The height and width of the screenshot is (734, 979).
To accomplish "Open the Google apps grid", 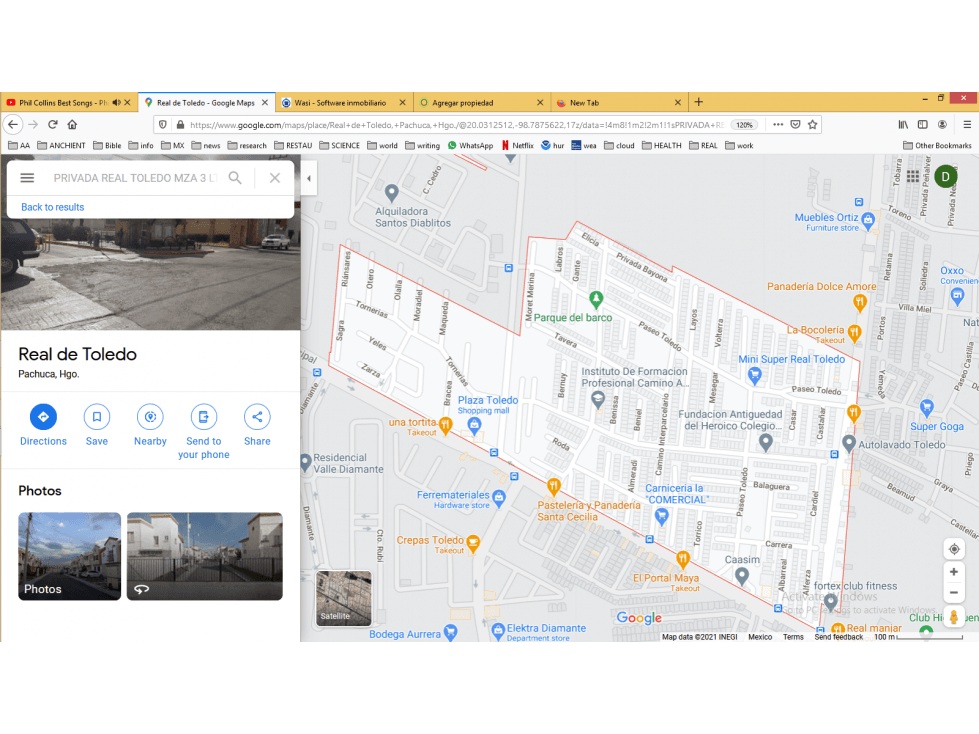I will point(913,177).
